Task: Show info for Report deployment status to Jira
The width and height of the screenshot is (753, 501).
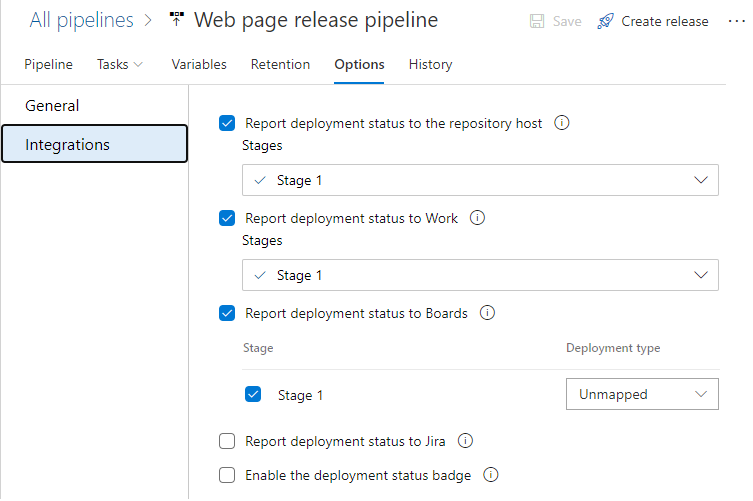Action: coord(465,440)
